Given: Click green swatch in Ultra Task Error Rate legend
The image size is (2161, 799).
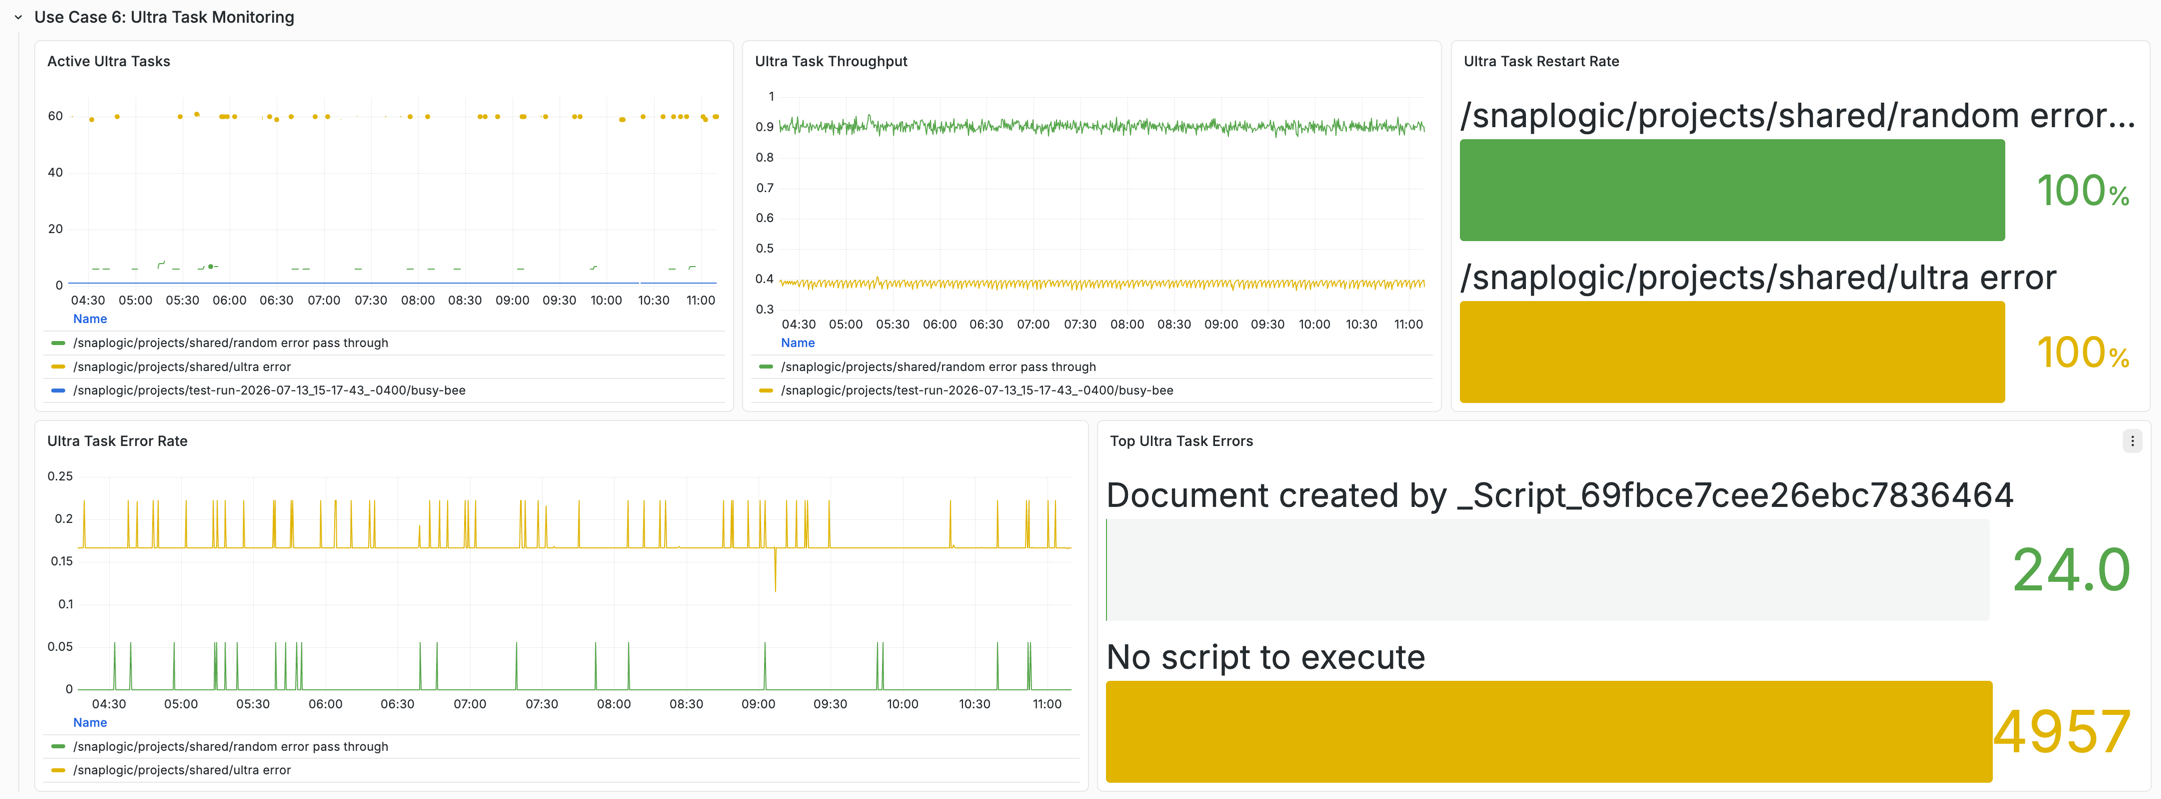Looking at the screenshot, I should [x=58, y=747].
